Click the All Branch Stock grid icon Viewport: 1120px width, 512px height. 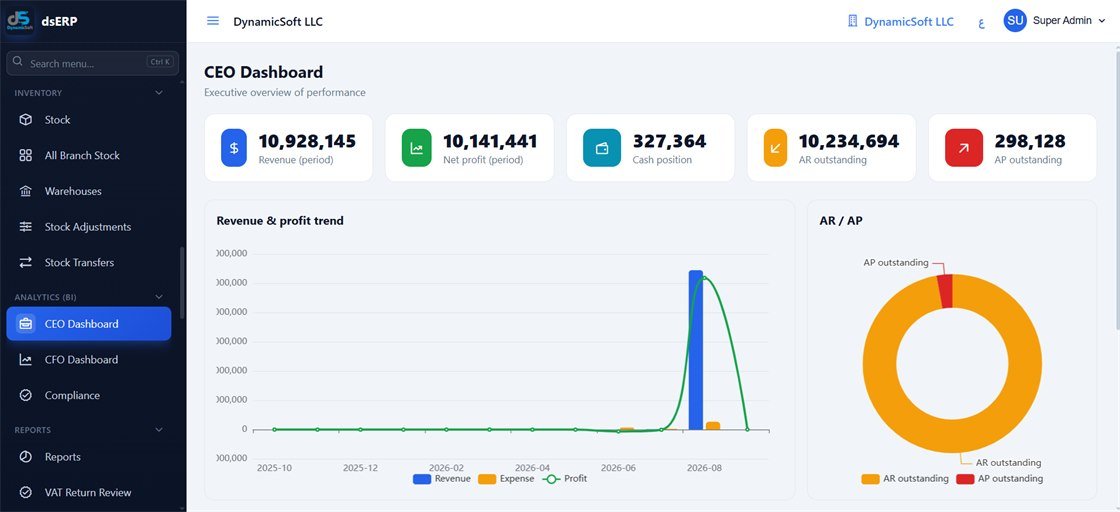coord(26,156)
